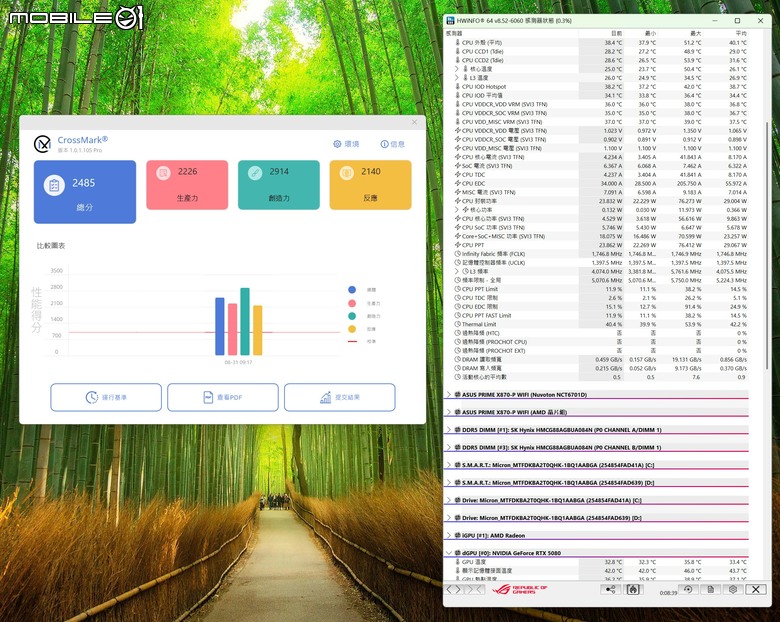Toggle the teal legend dot in the chart
Viewport: 780px width, 622px height.
click(x=352, y=316)
